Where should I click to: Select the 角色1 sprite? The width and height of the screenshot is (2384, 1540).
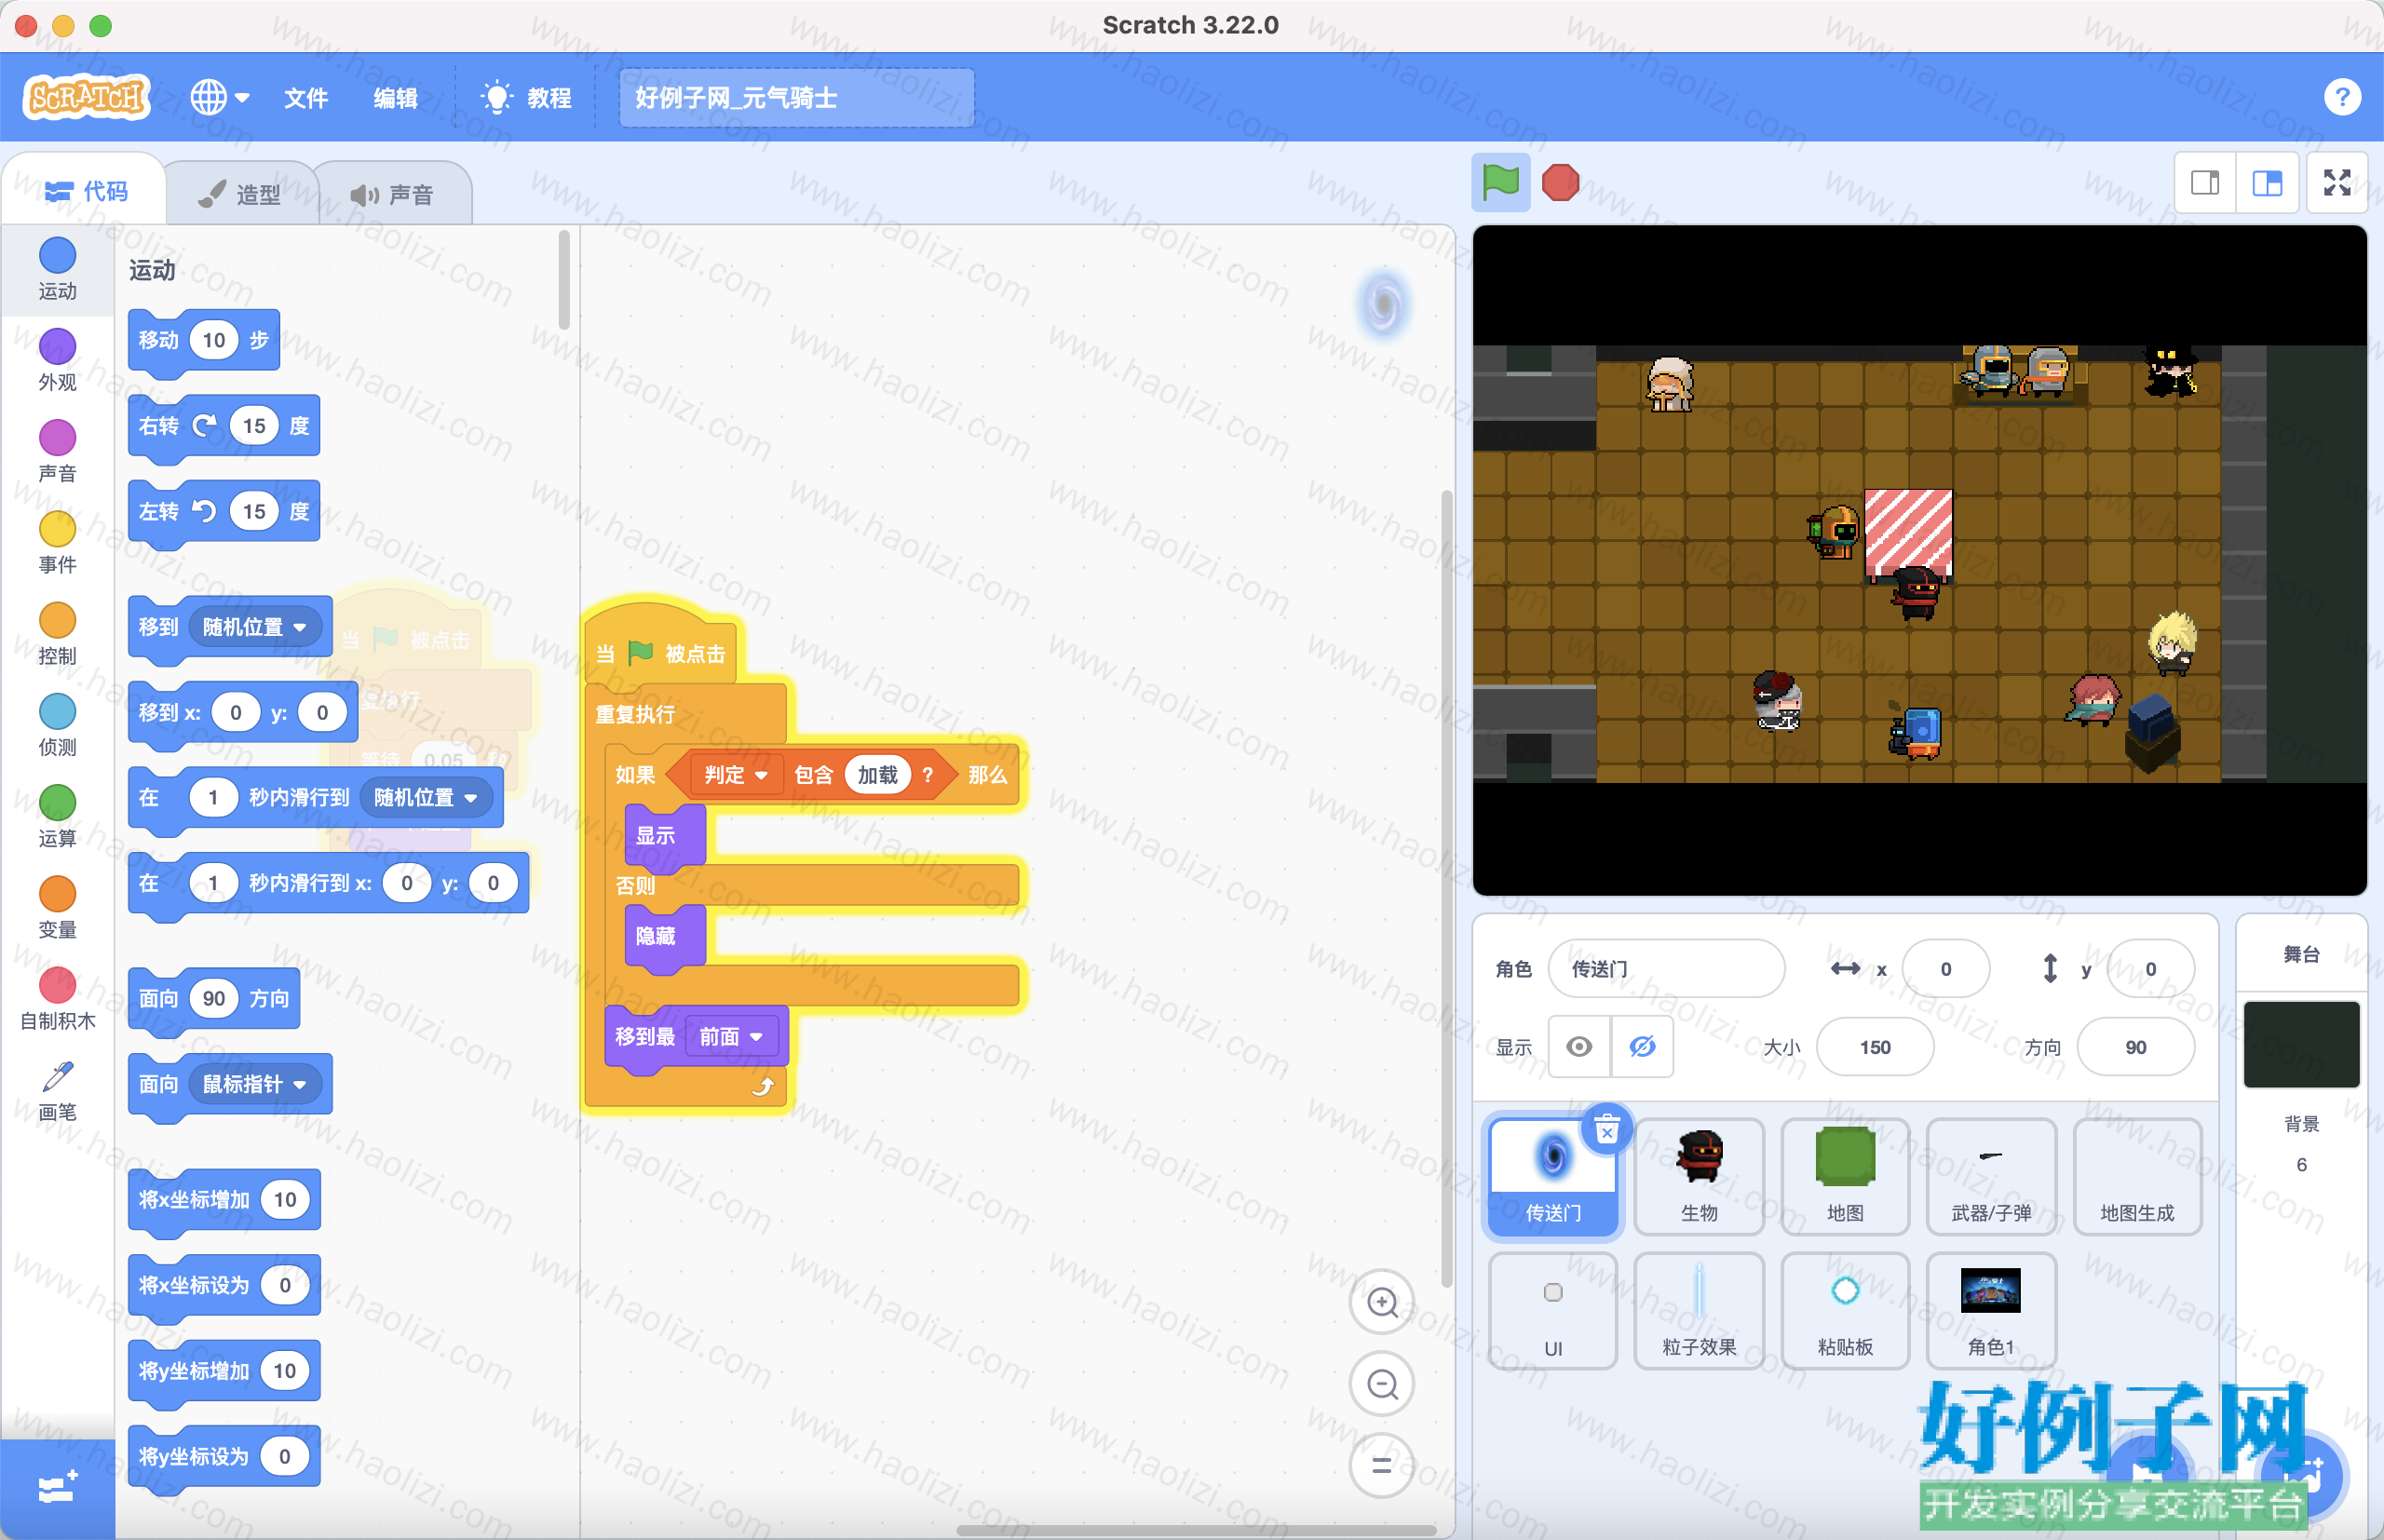(1991, 1311)
